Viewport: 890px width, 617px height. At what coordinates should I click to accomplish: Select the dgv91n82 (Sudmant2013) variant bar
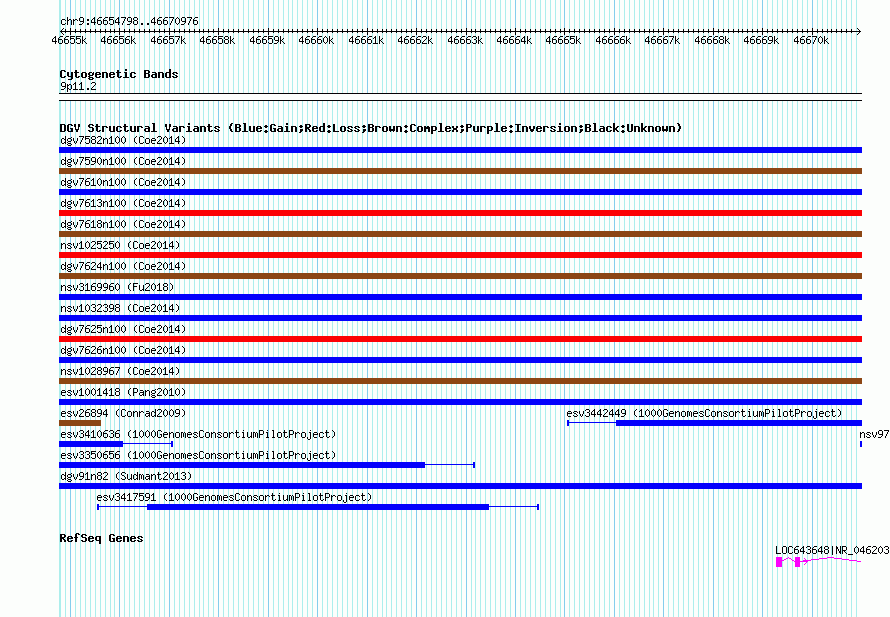click(460, 486)
